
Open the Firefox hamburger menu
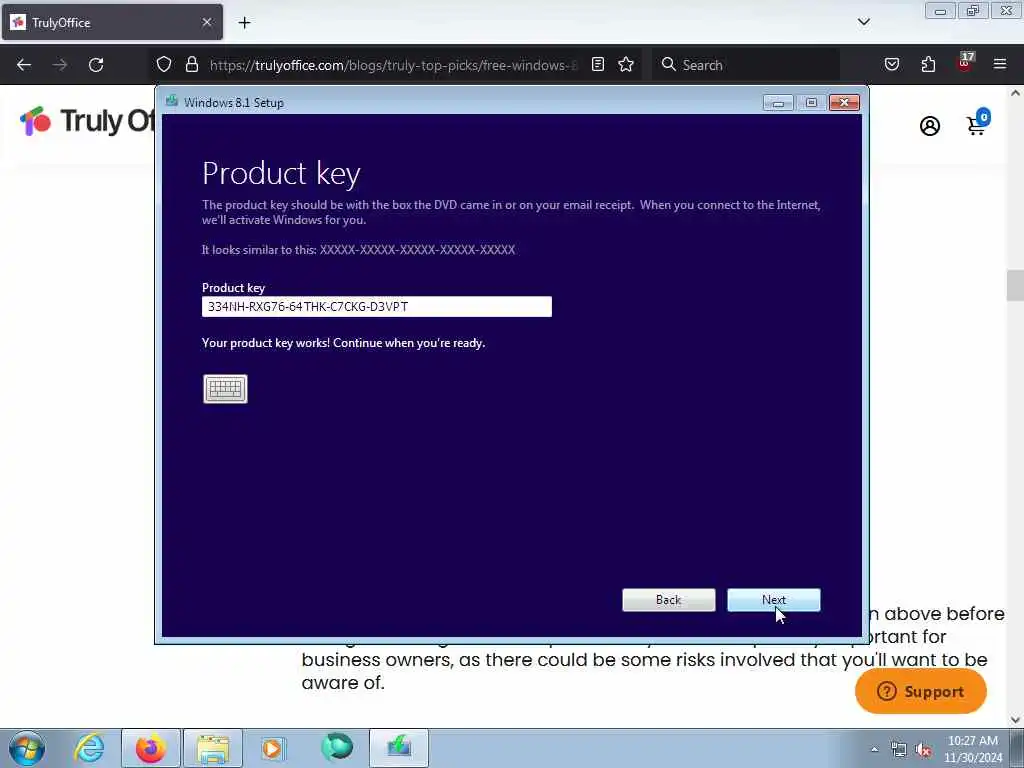pos(1000,65)
